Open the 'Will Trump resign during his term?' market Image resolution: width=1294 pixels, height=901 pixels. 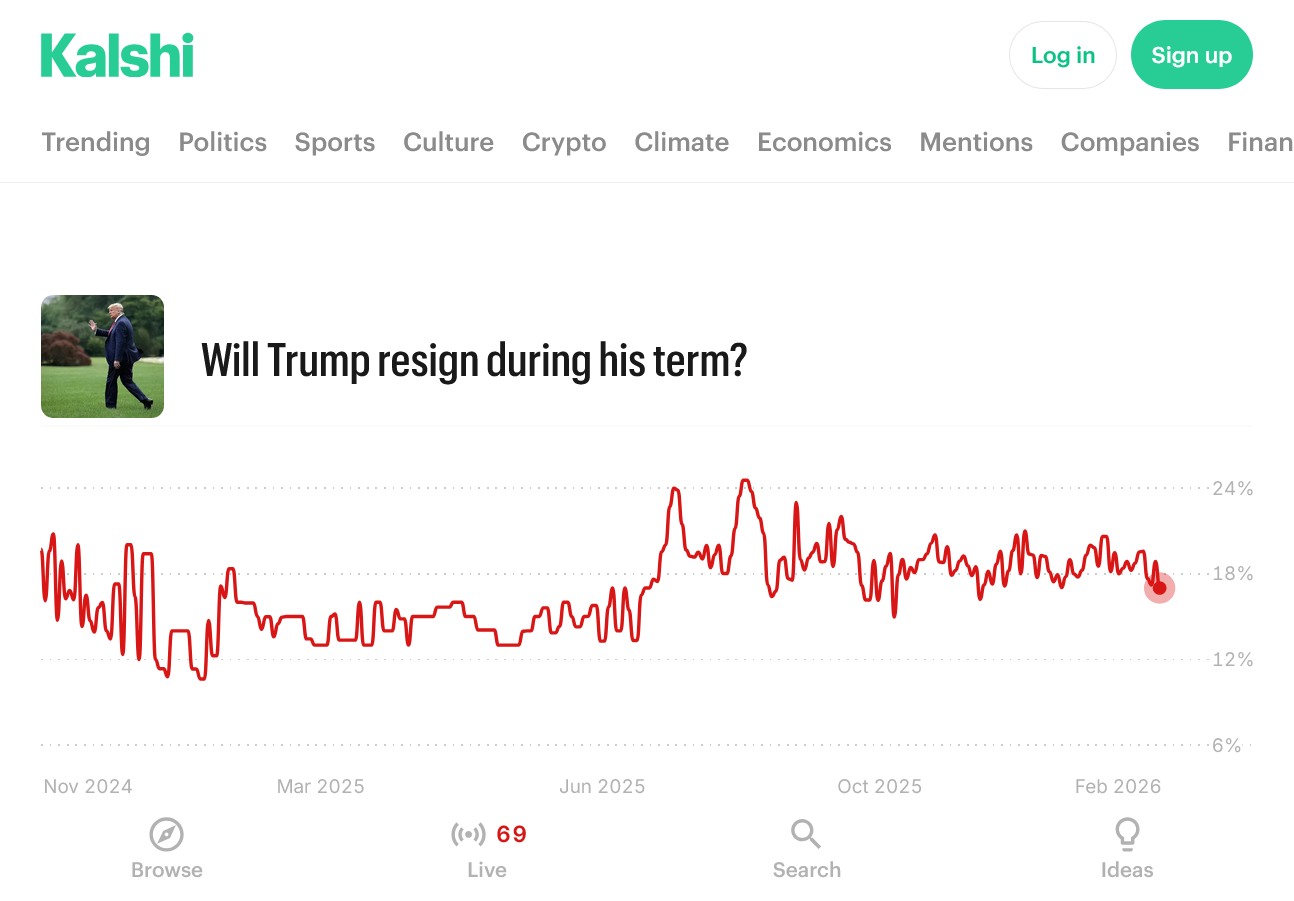[474, 359]
